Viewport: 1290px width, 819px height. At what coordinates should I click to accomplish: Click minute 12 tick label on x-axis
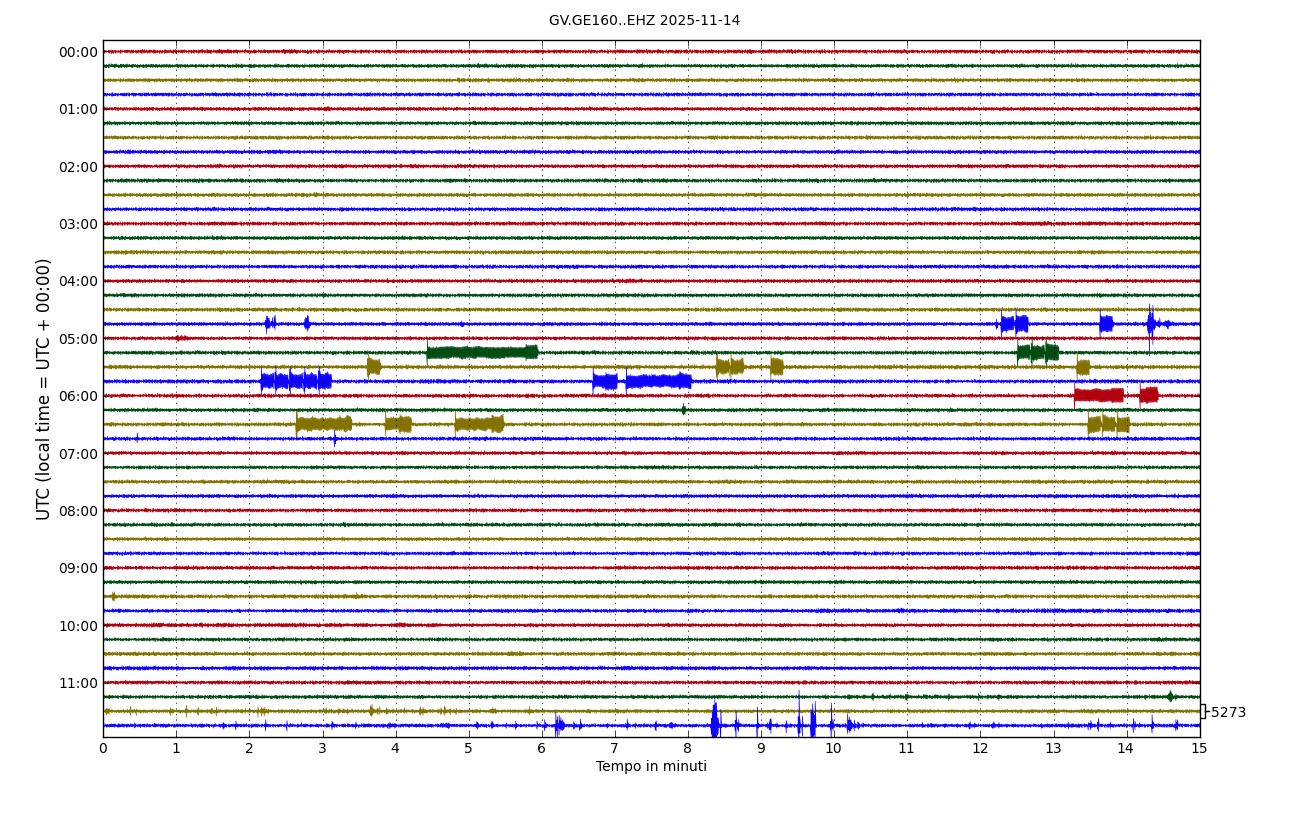pos(980,749)
